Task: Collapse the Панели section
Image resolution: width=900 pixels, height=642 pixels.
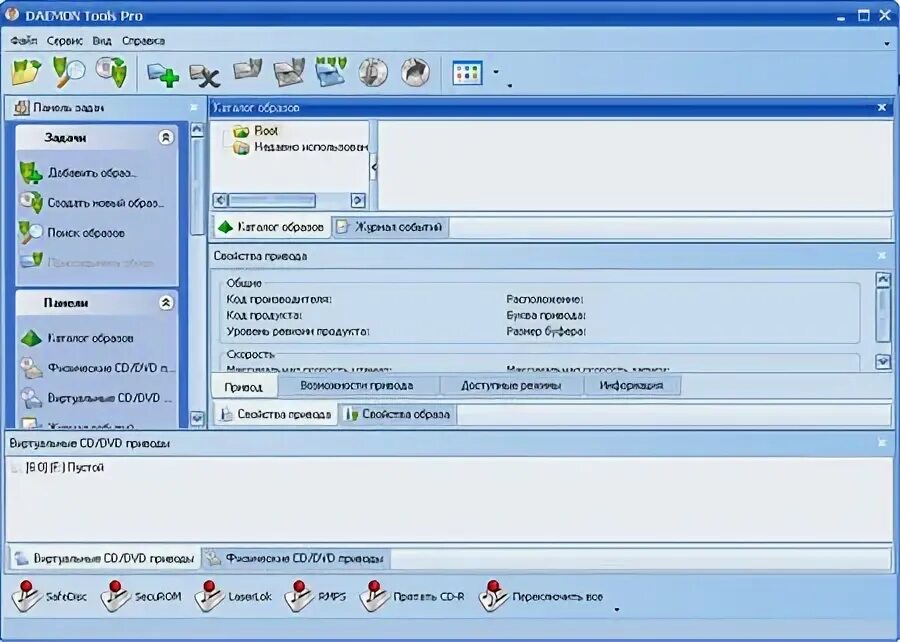Action: coord(166,303)
